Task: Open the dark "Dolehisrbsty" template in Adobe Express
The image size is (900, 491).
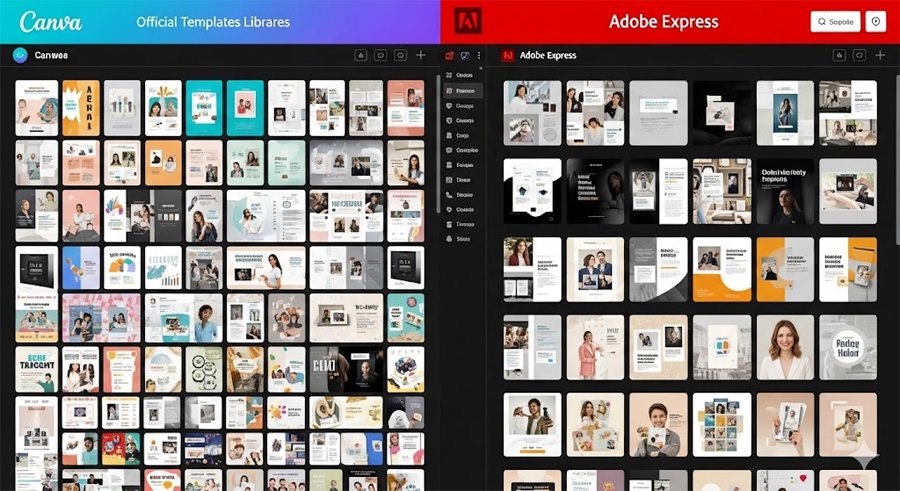Action: click(785, 191)
